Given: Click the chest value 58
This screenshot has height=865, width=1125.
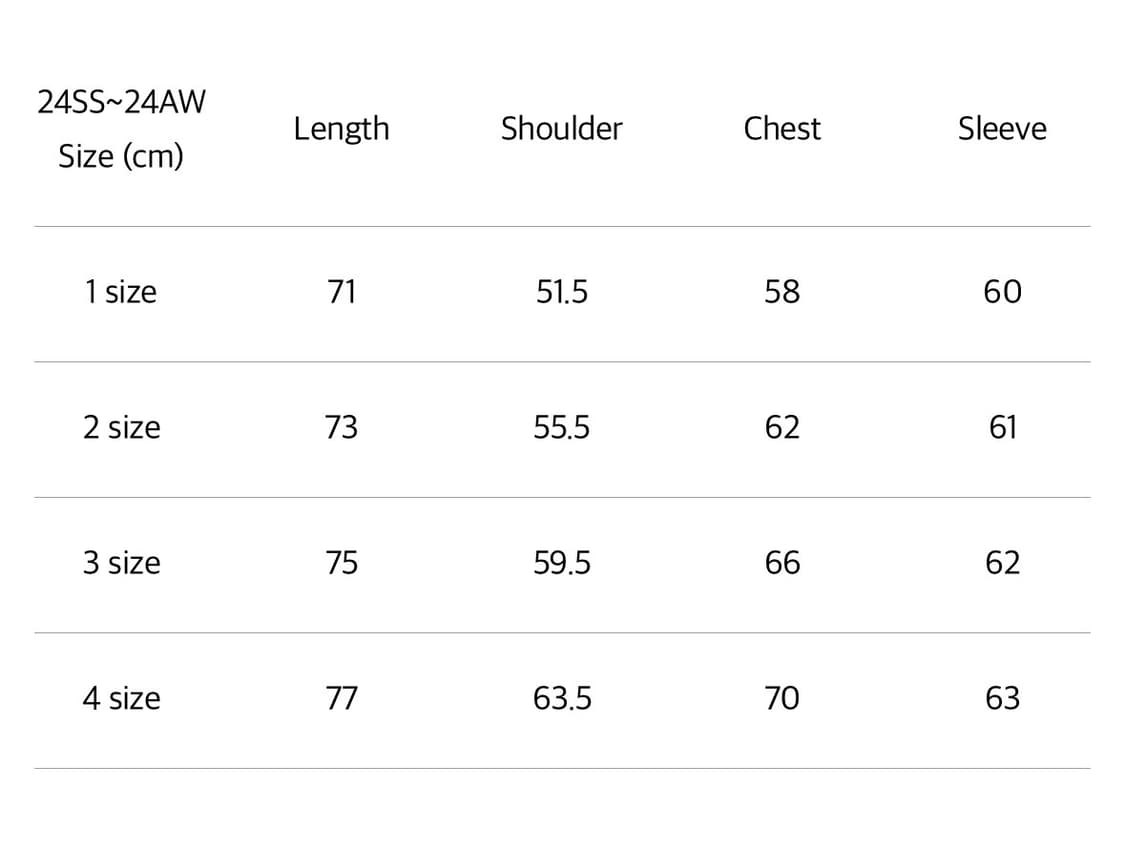Looking at the screenshot, I should click(x=782, y=292).
